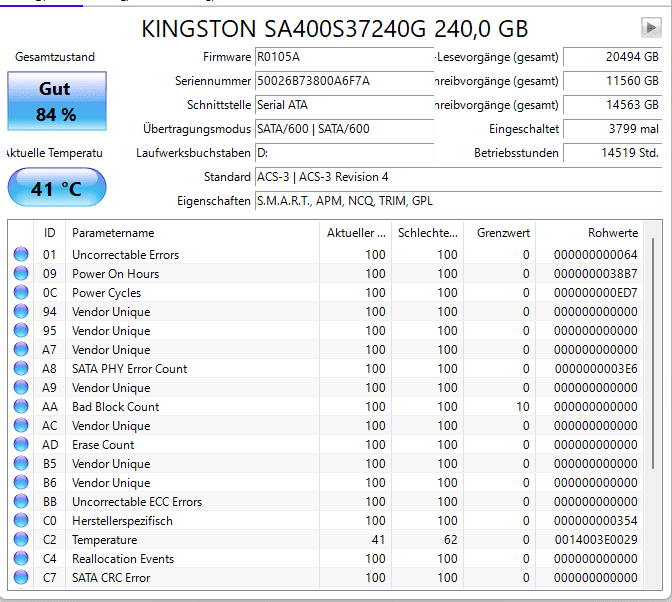Click the Grenzwert column header
Image resolution: width=672 pixels, height=602 pixels.
click(499, 233)
